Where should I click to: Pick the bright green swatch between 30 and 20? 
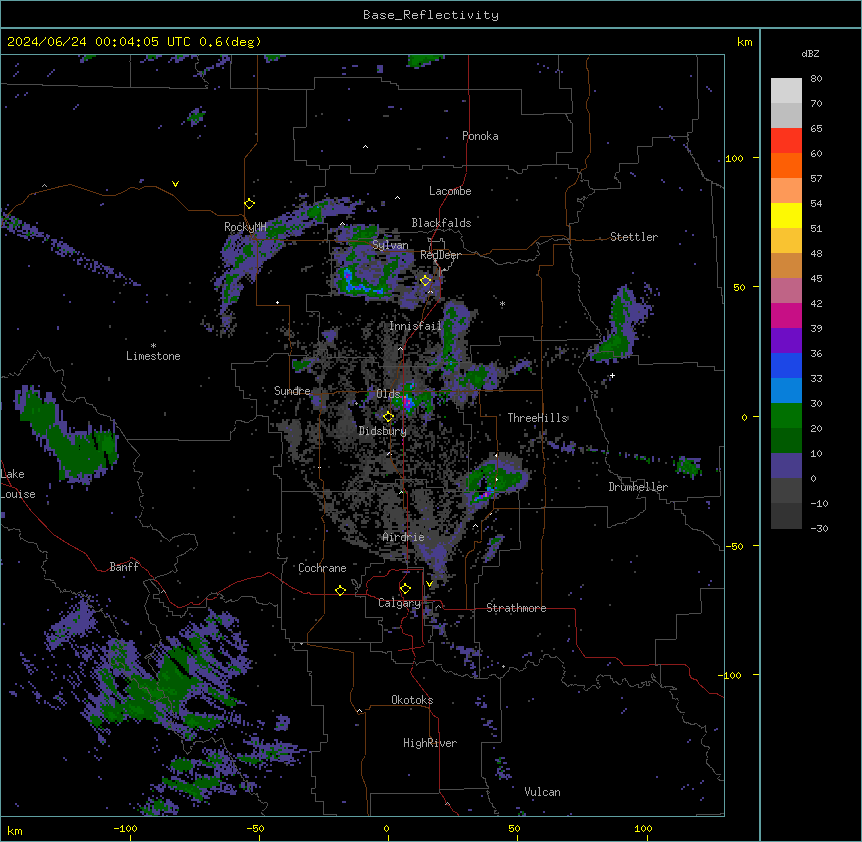tap(786, 416)
